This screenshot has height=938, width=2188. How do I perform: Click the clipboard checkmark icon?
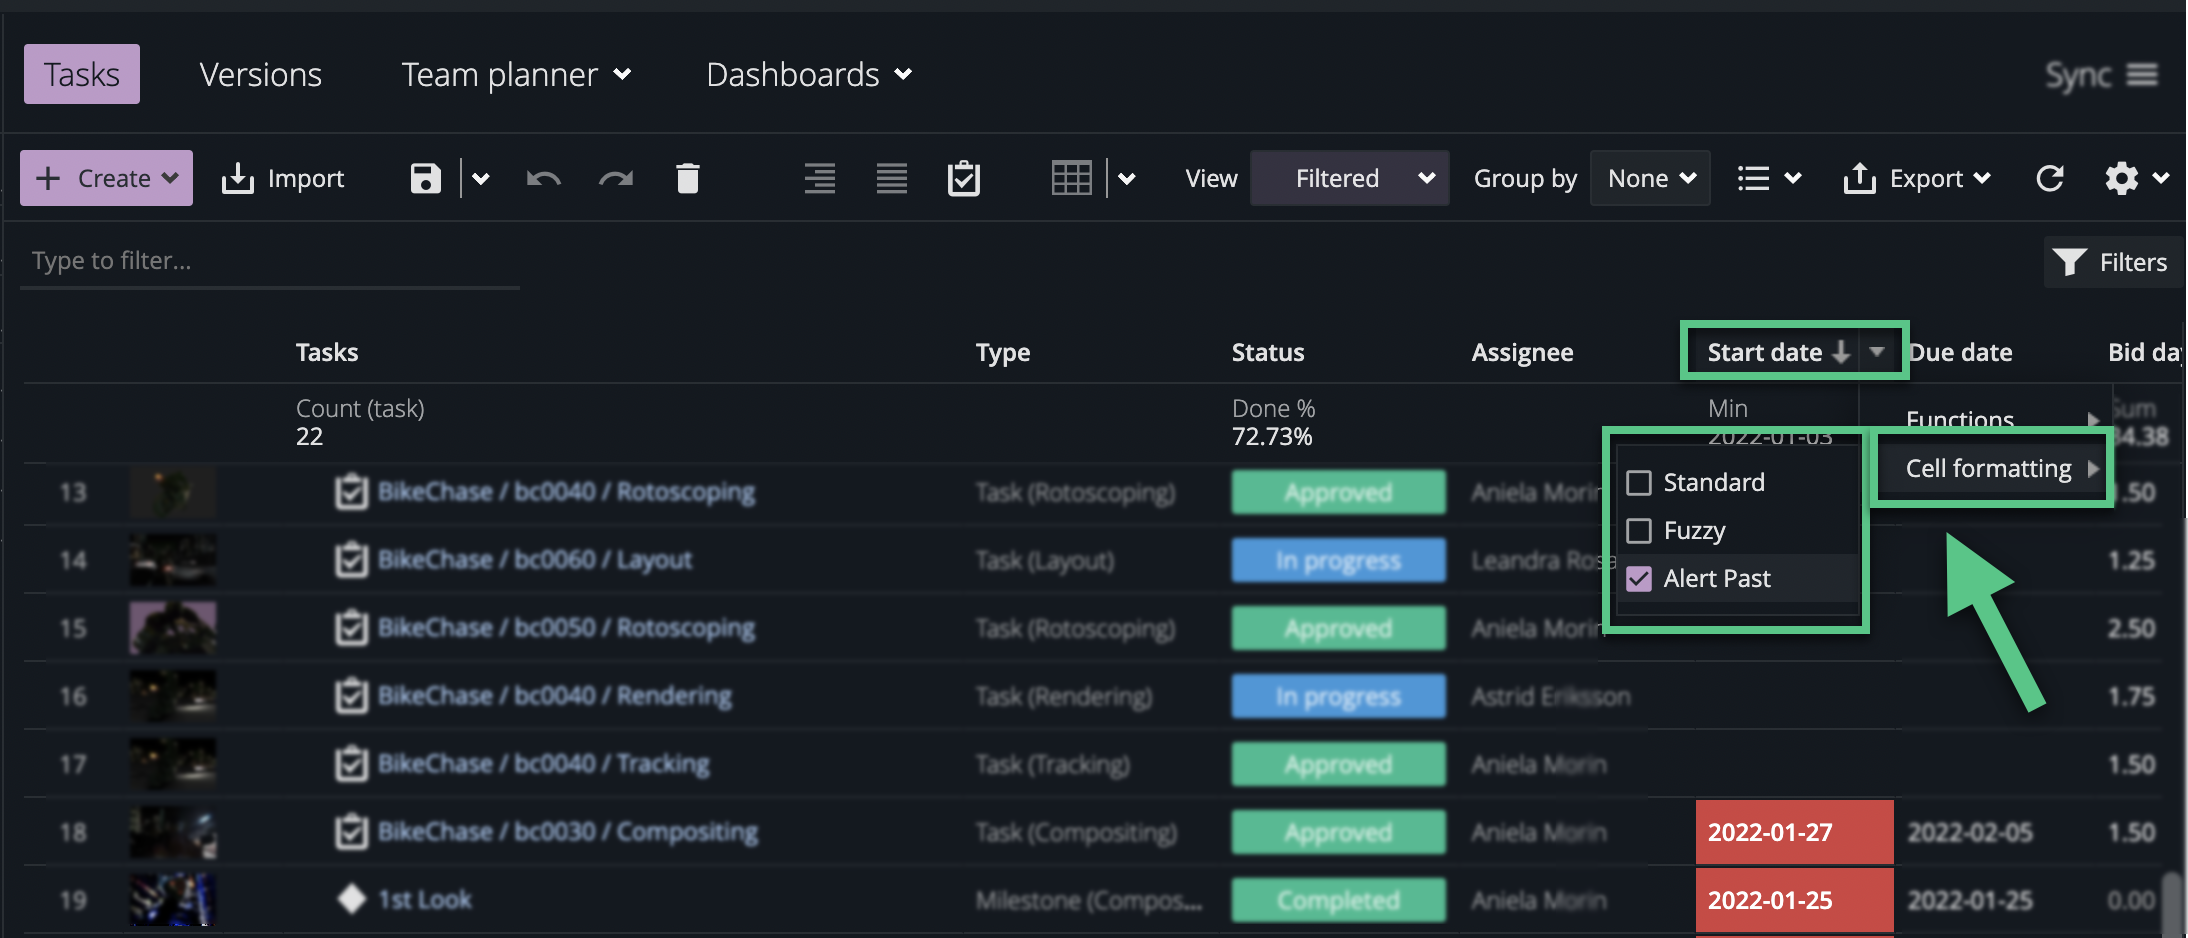click(963, 178)
